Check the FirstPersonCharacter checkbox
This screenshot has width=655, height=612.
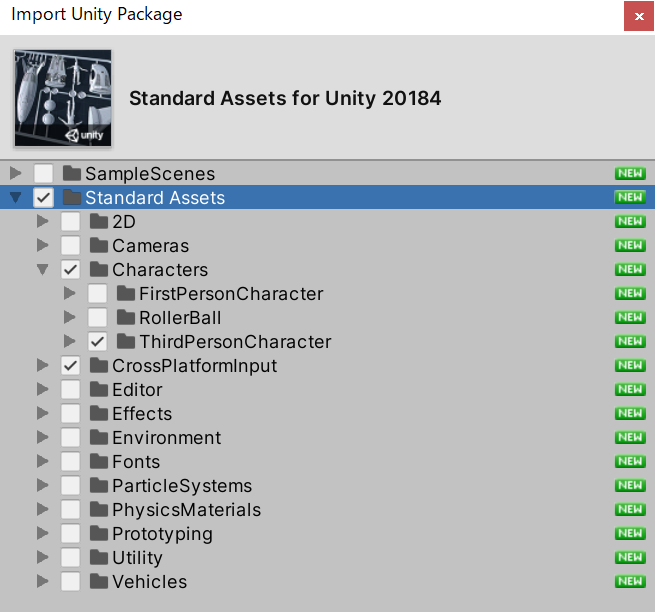(97, 293)
